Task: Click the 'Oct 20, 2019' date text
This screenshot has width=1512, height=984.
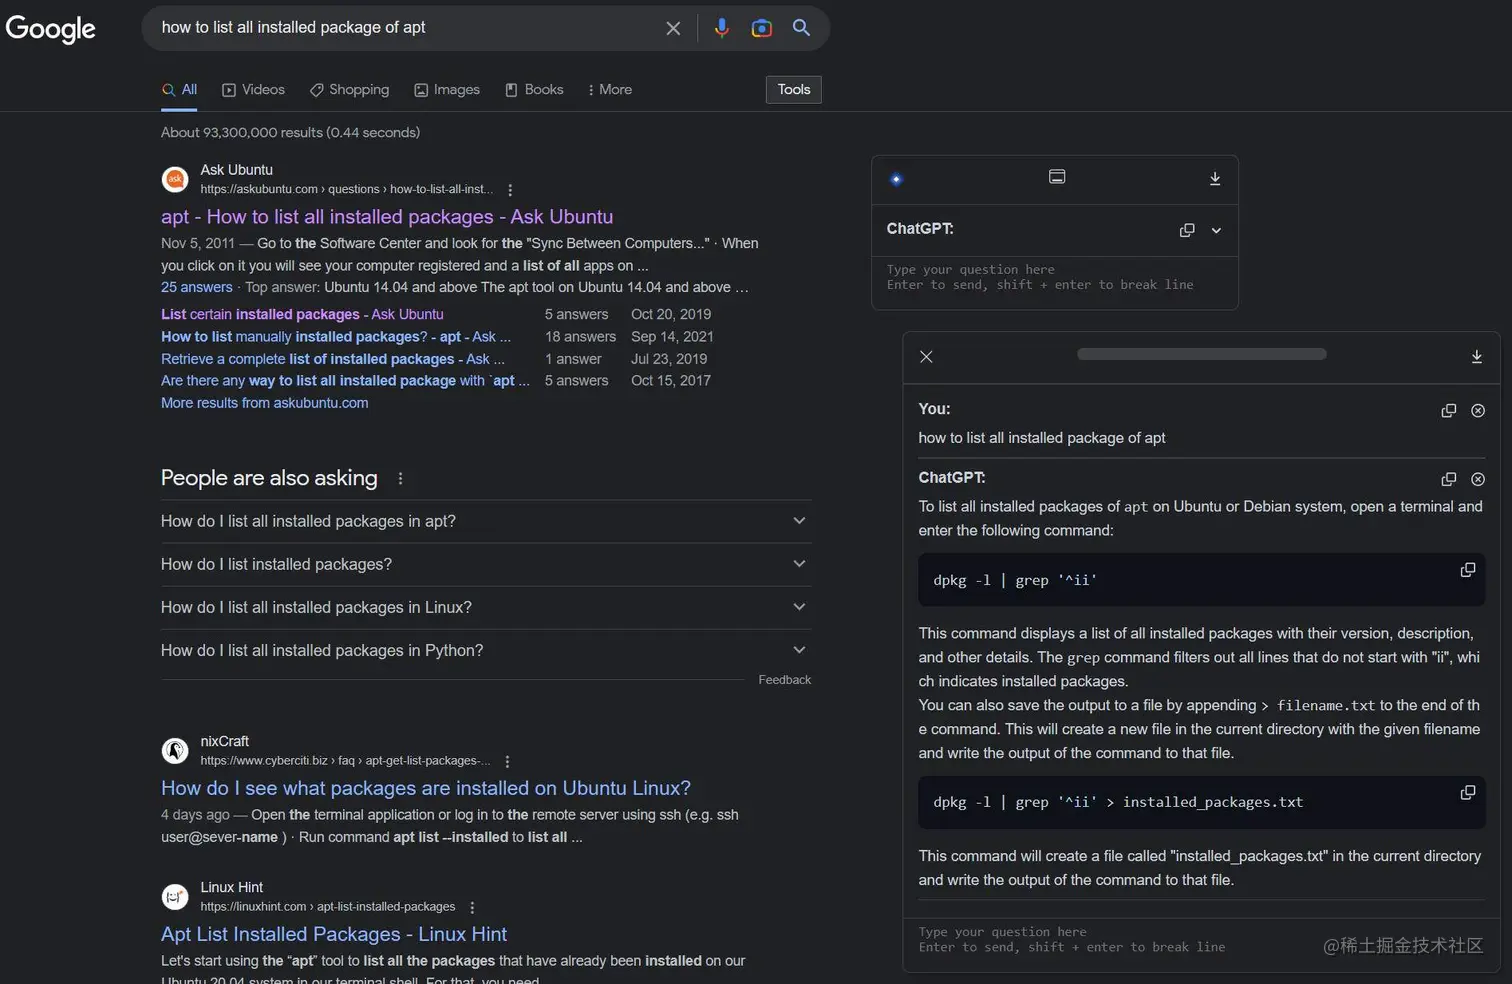Action: pyautogui.click(x=671, y=315)
